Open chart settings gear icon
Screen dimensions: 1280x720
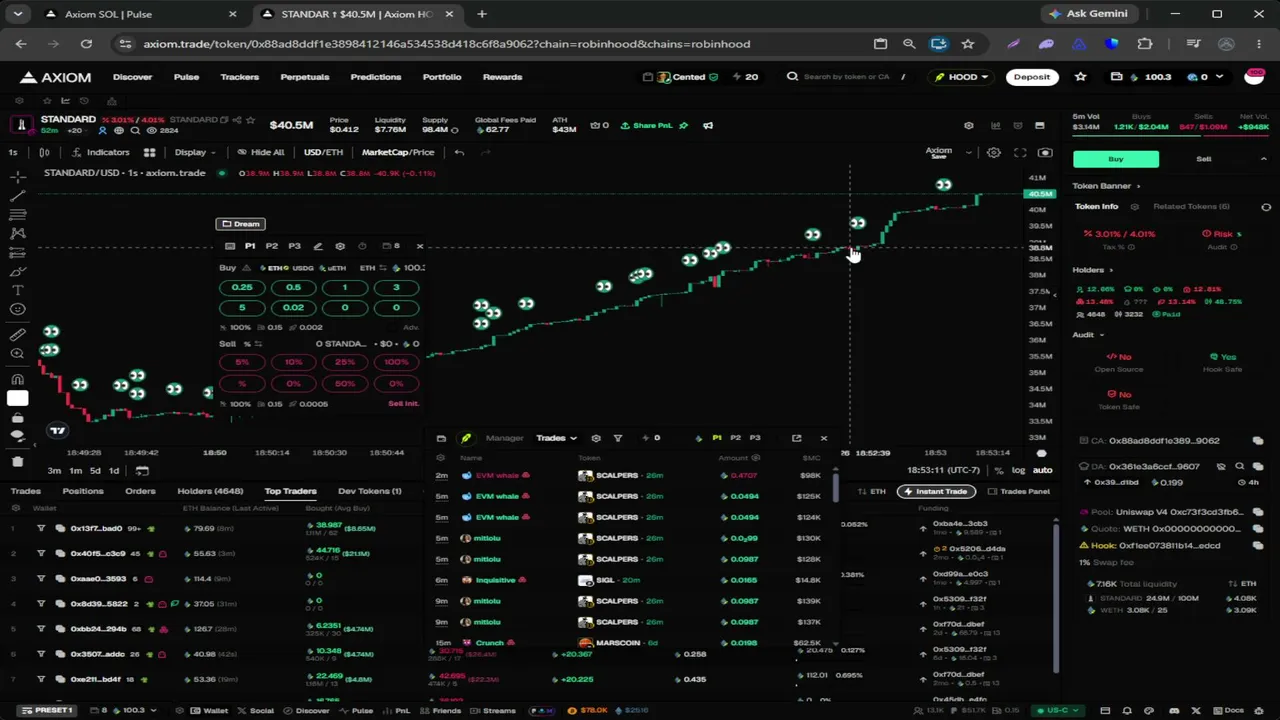coord(993,152)
